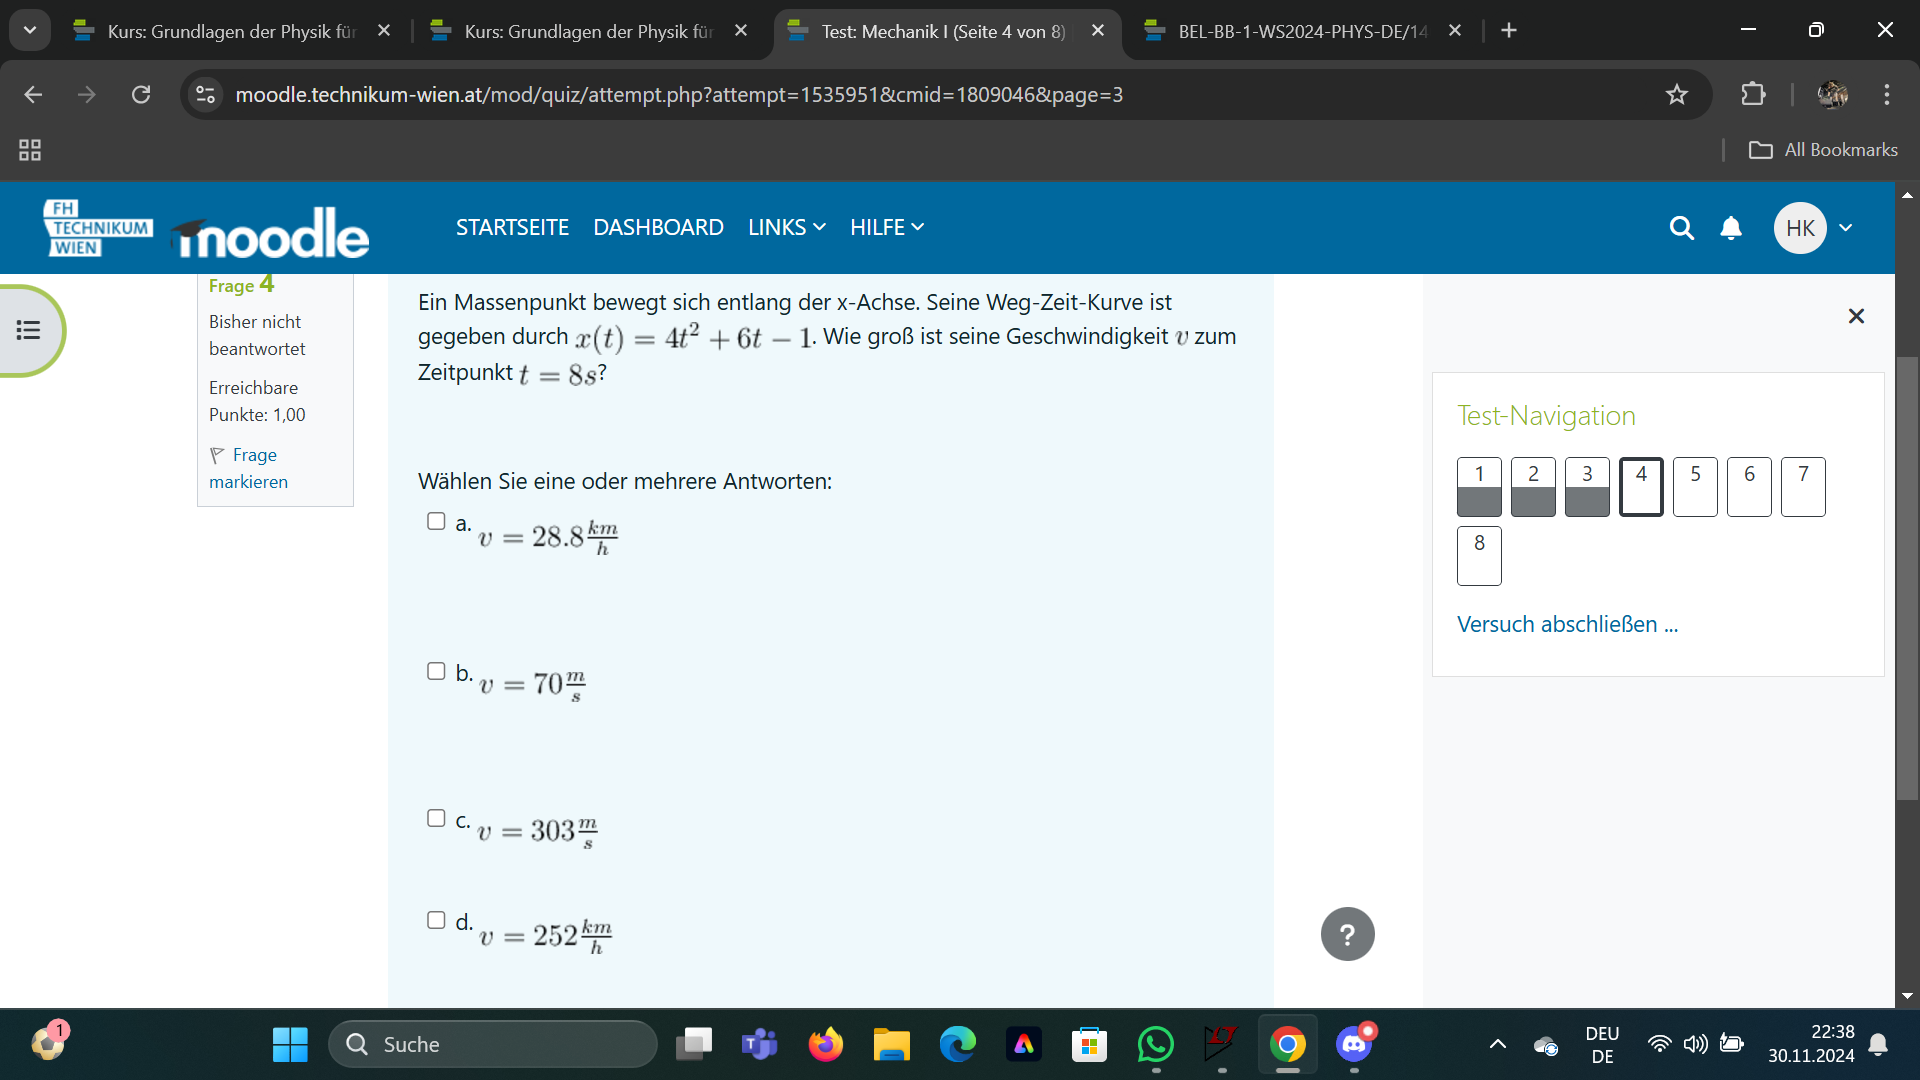This screenshot has width=1920, height=1080.
Task: Open Microsoft Store from the taskbar
Action: pyautogui.click(x=1089, y=1044)
